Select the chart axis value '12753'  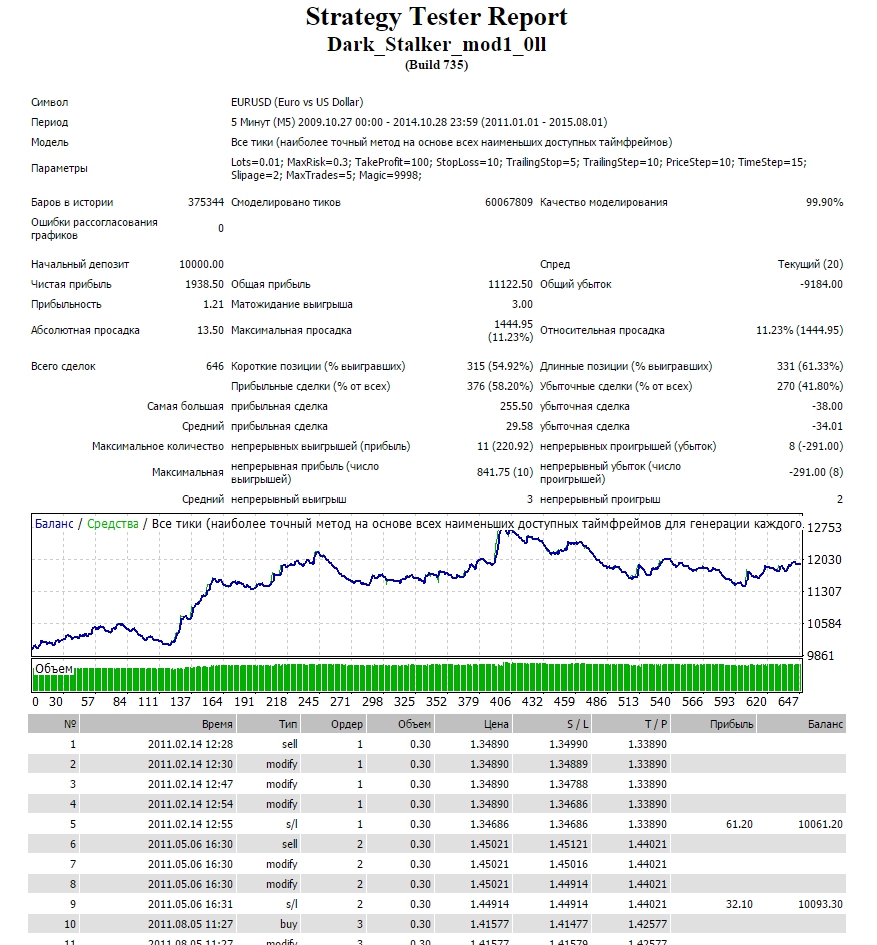824,528
